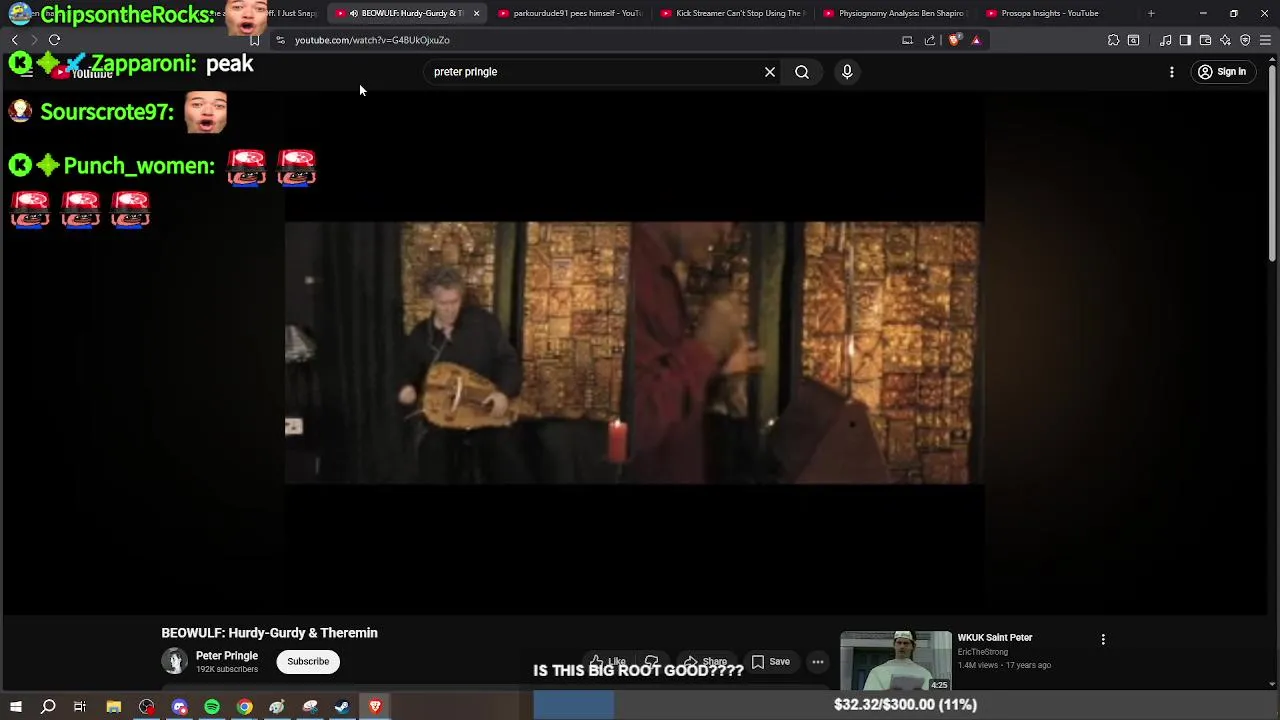
Task: Open Steam from the taskbar
Action: pos(342,707)
